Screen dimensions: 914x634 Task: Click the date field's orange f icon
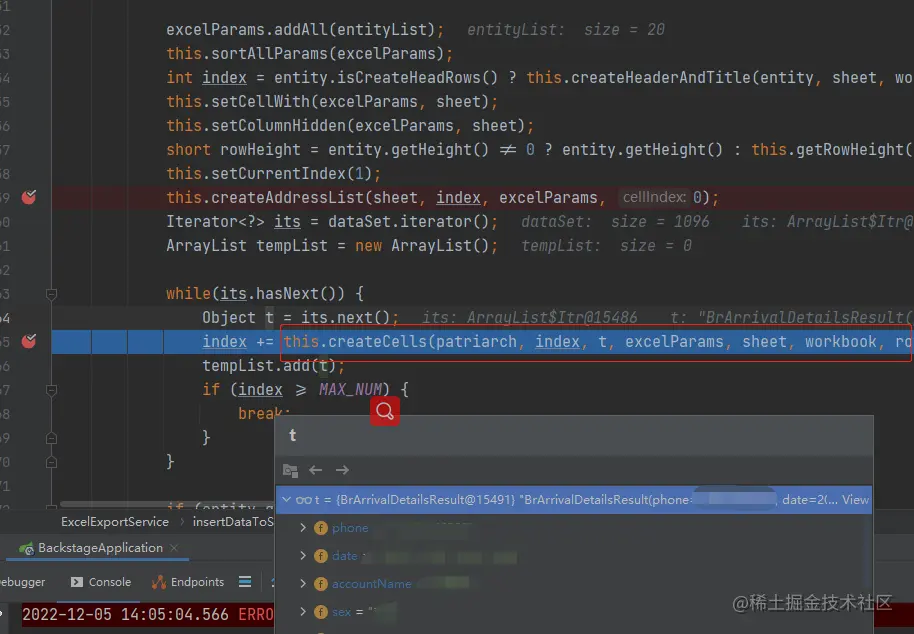[x=321, y=556]
